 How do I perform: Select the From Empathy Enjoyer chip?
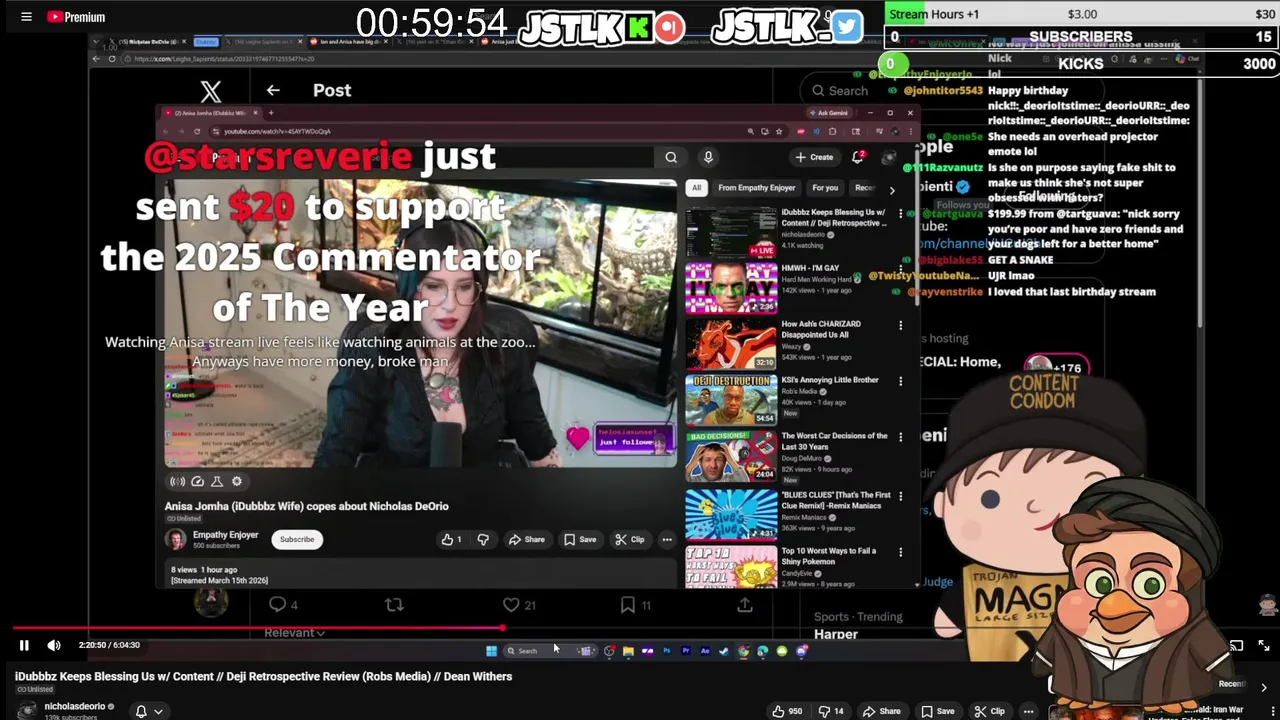pyautogui.click(x=757, y=188)
